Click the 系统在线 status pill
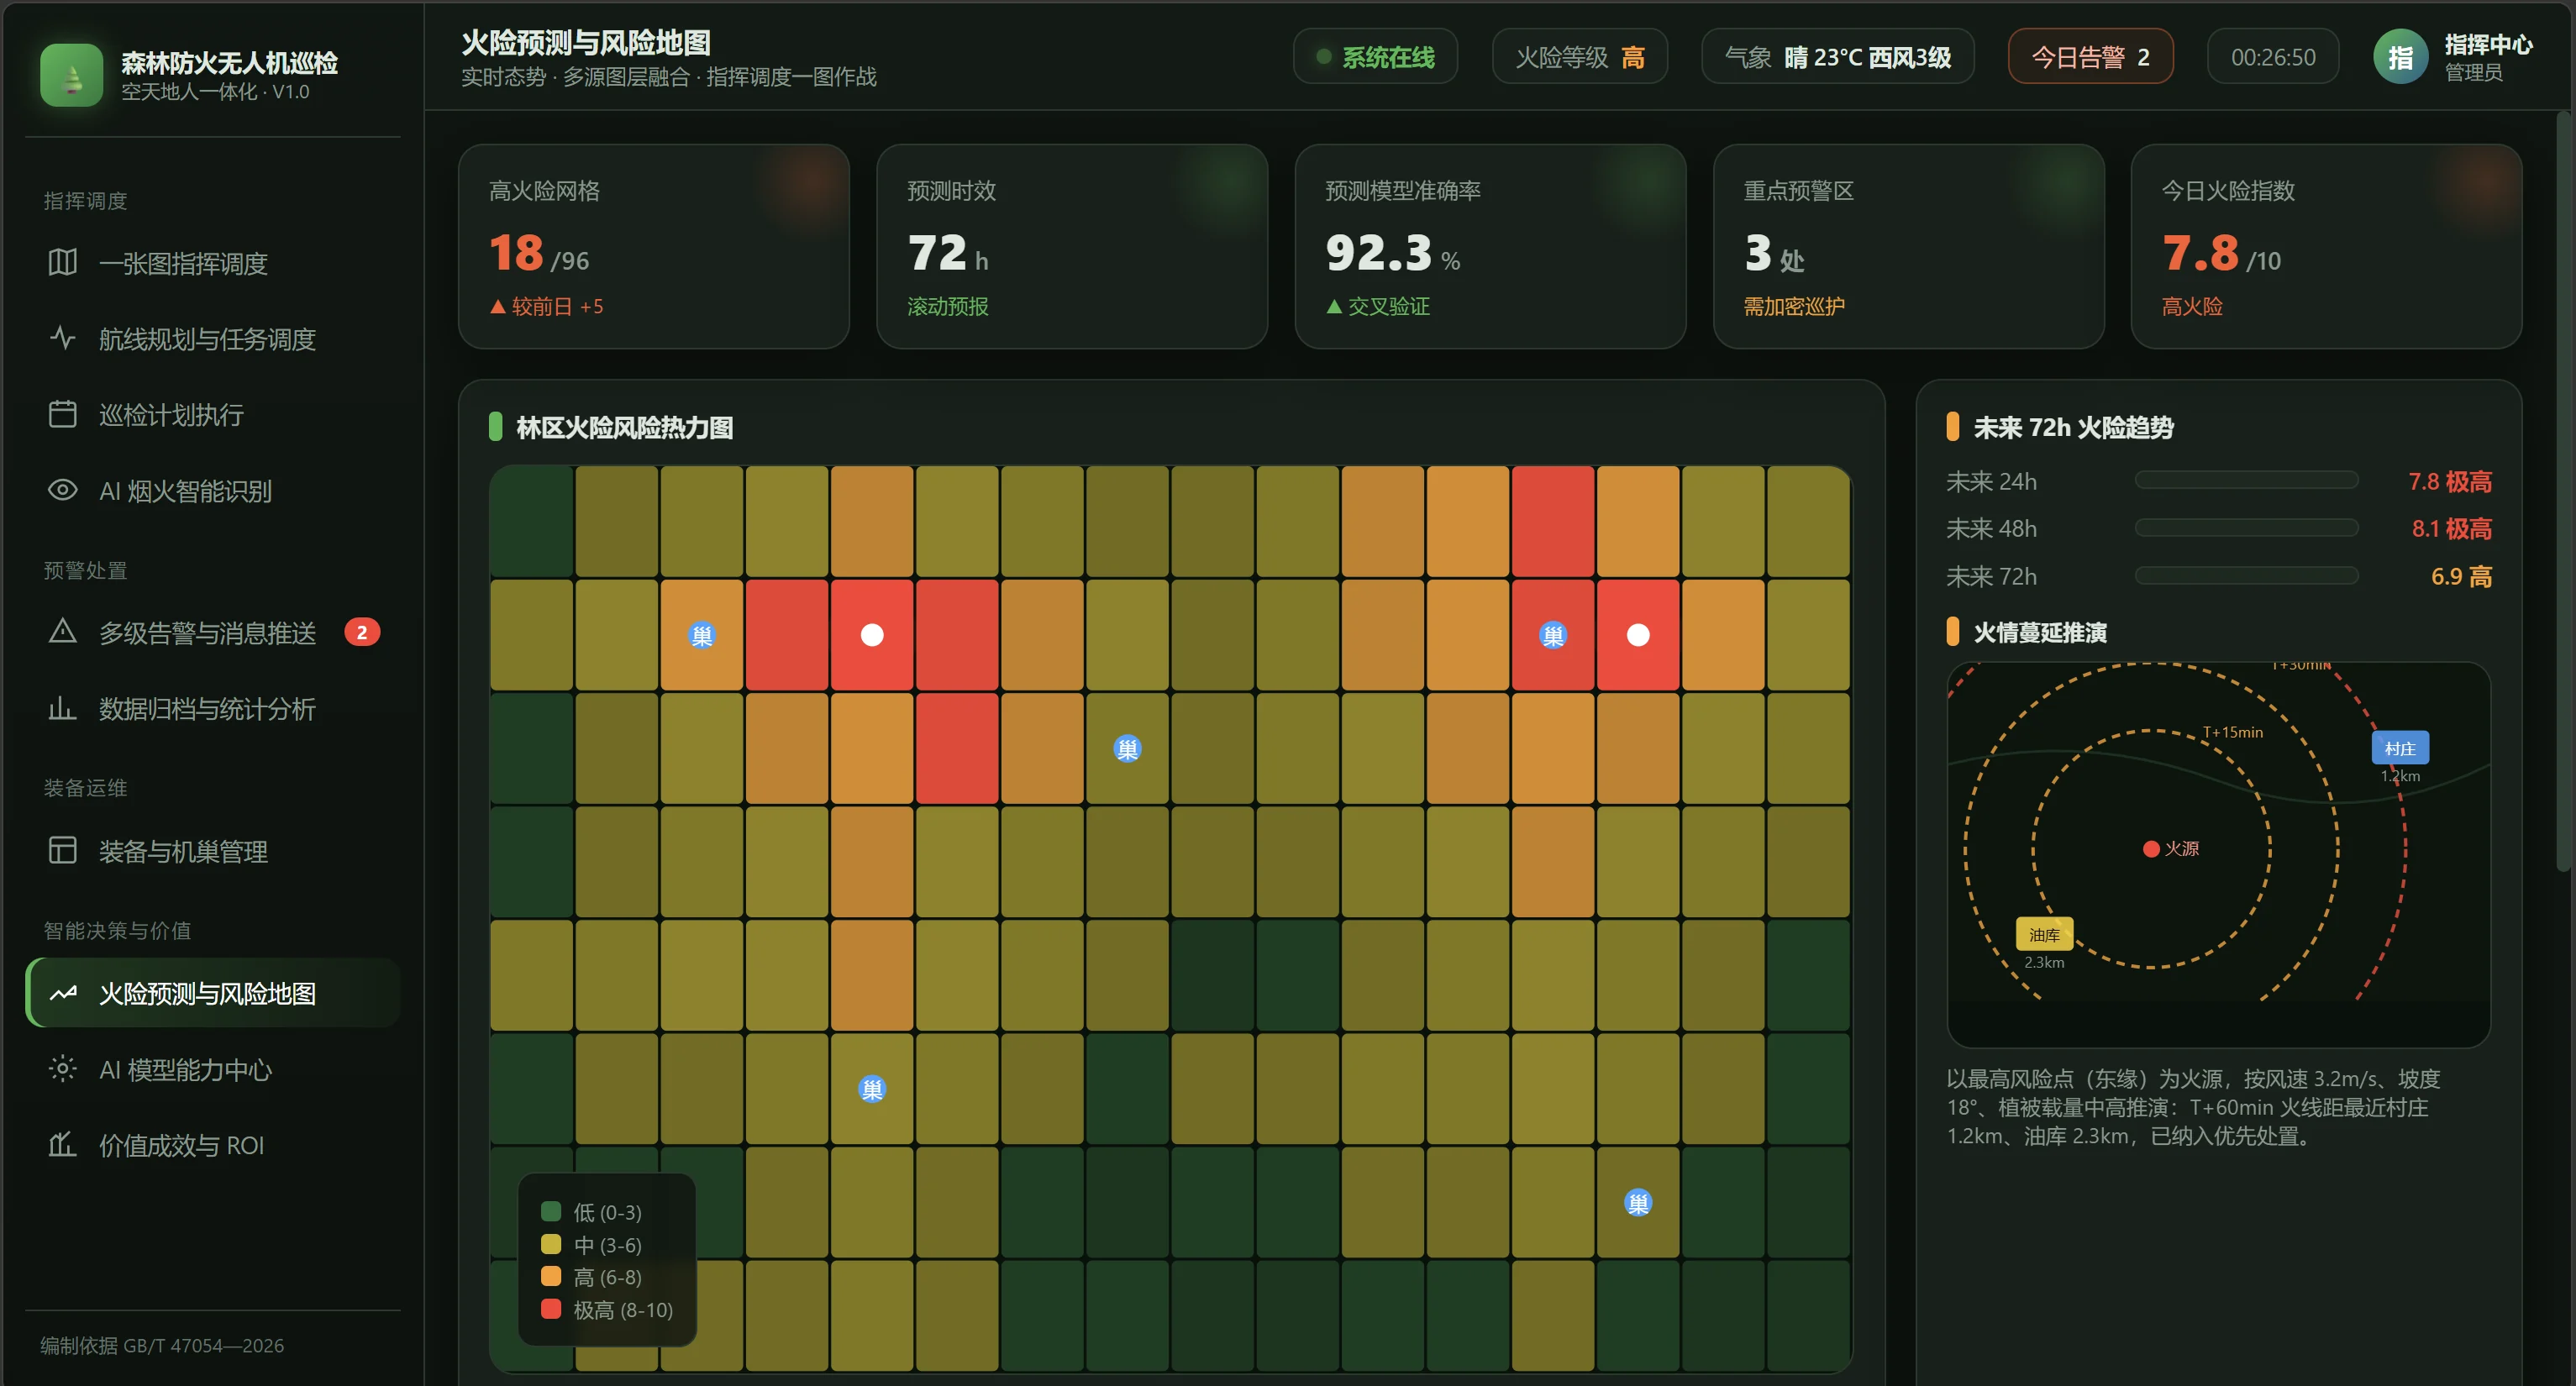This screenshot has width=2576, height=1386. [1375, 57]
